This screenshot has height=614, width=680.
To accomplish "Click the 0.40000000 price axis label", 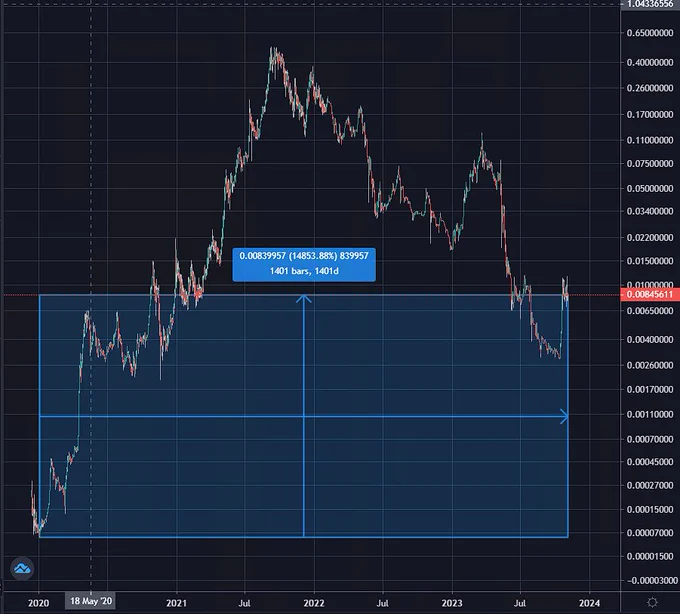I will coord(650,62).
